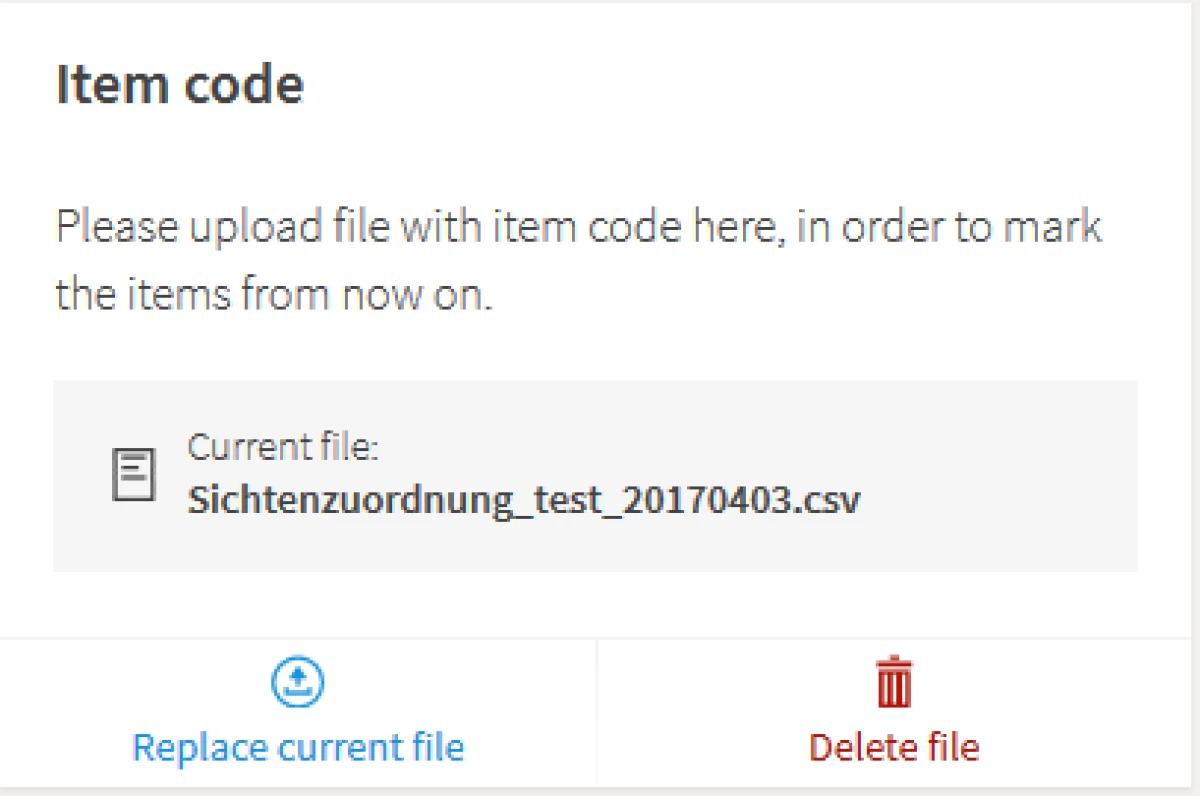
Task: Click the blue upload arrow icon
Action: (298, 682)
